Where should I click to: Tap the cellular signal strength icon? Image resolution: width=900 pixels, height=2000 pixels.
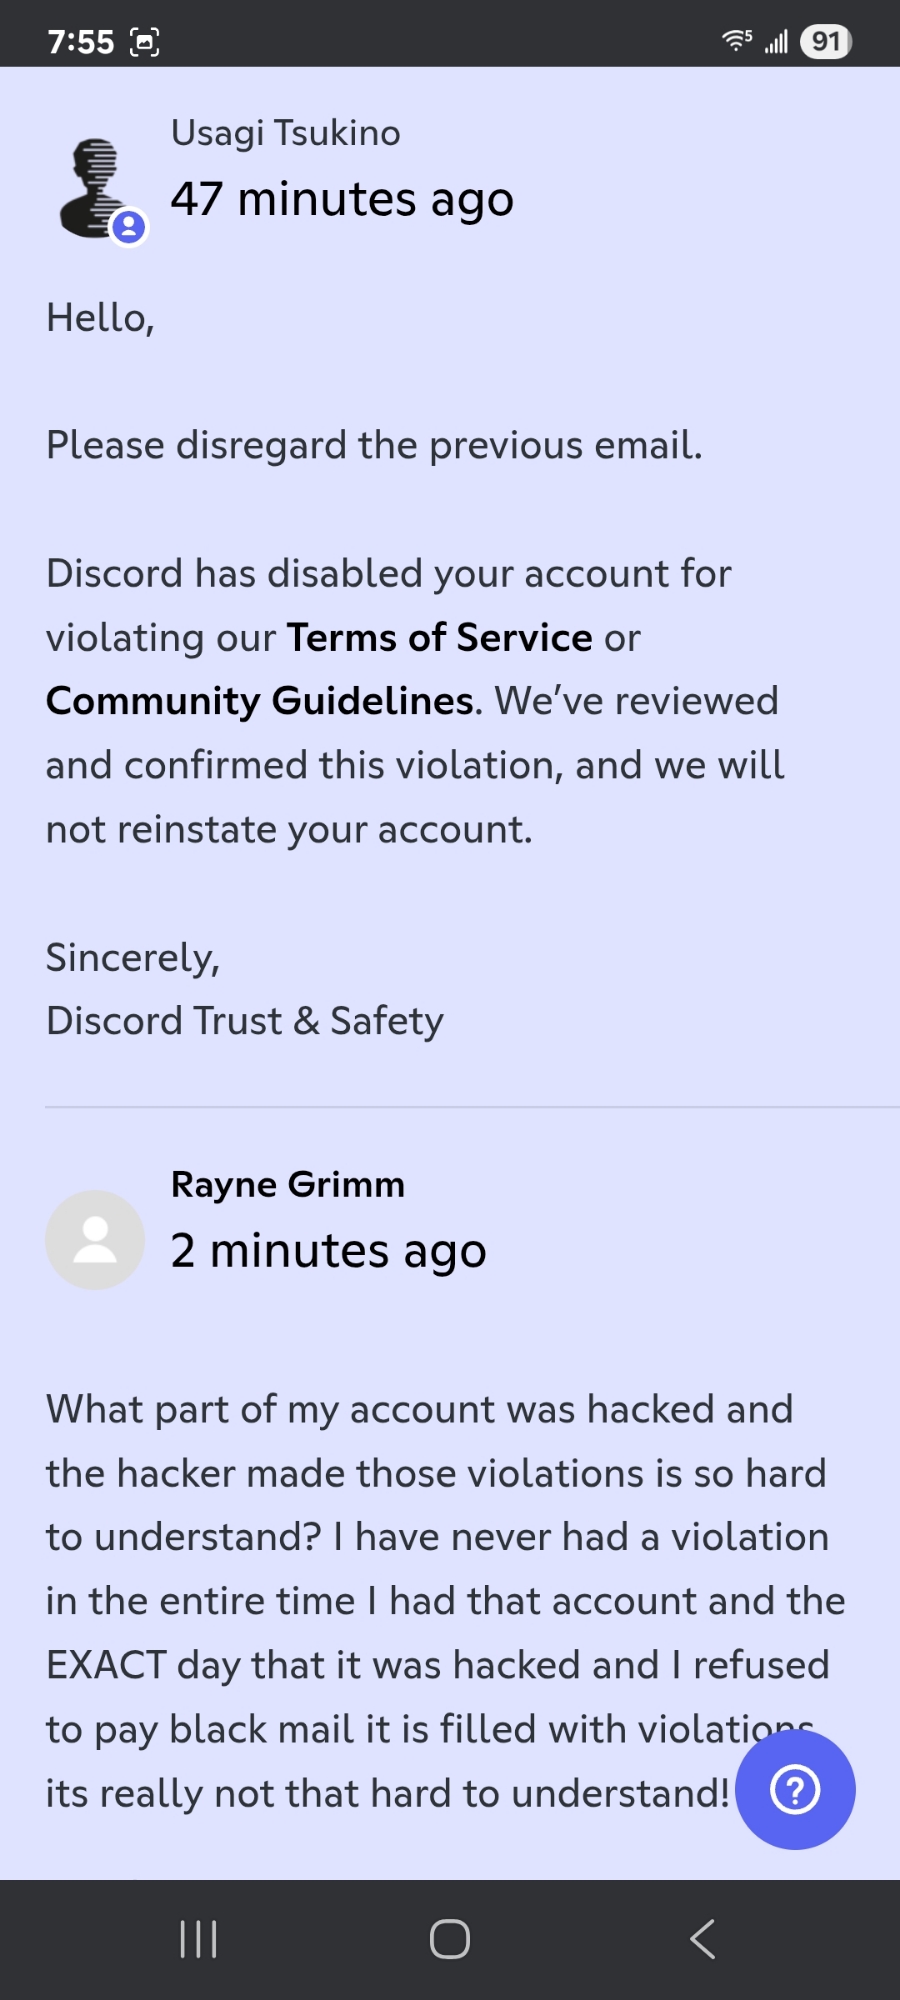776,42
